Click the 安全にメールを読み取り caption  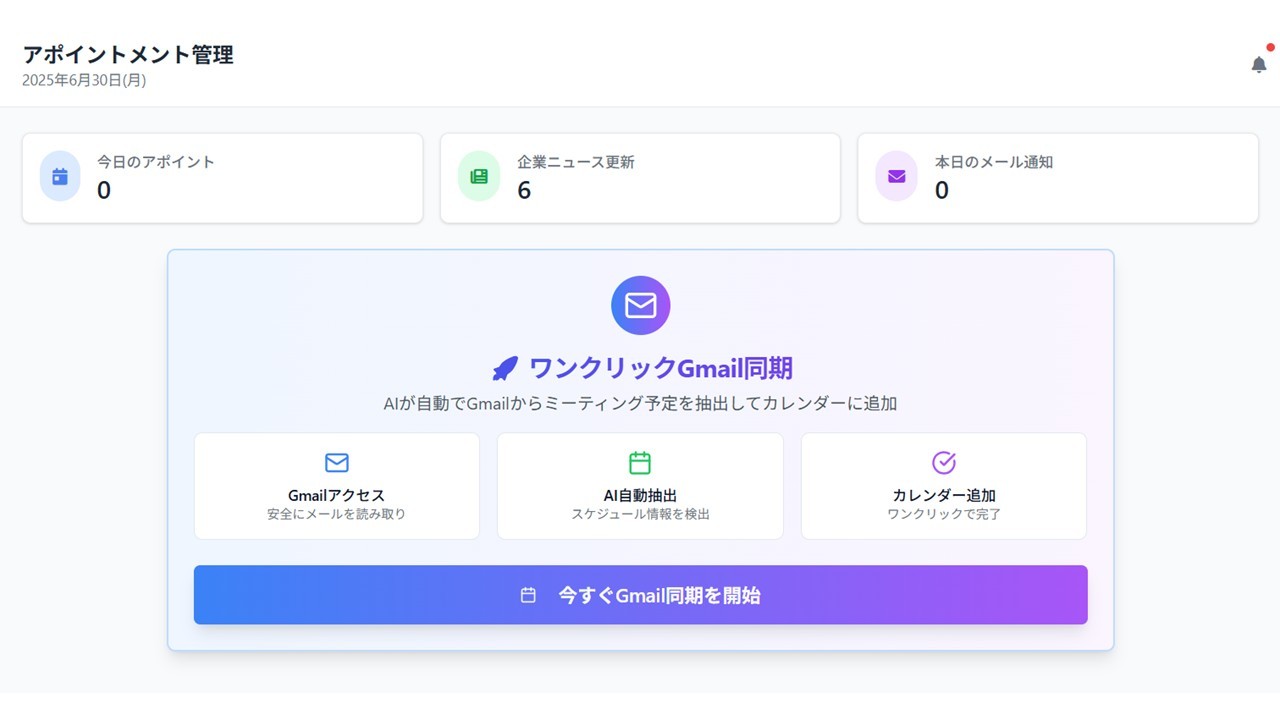(x=336, y=514)
